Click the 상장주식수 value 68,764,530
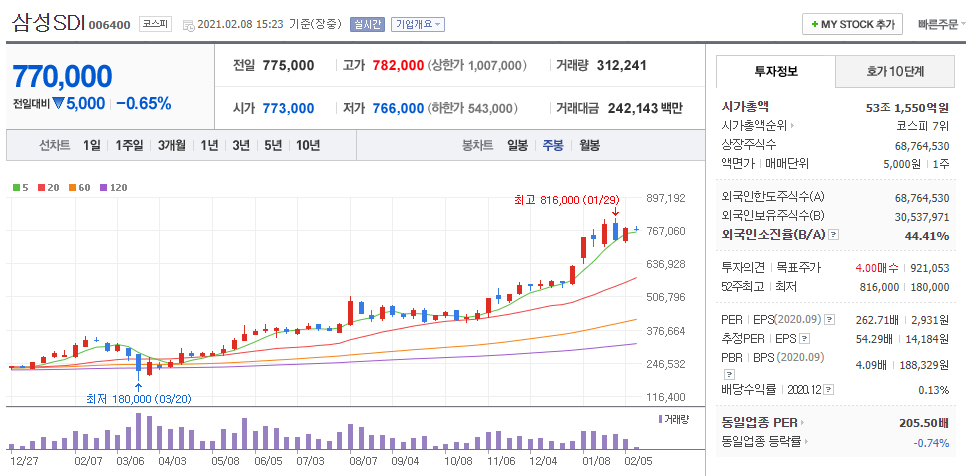Viewport: 970px width, 476px height. (x=922, y=145)
